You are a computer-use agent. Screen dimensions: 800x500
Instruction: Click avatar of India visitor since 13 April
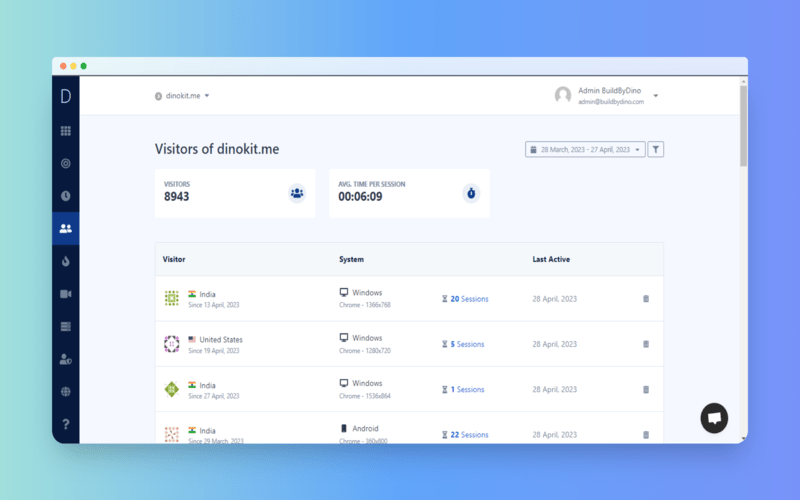pos(171,298)
